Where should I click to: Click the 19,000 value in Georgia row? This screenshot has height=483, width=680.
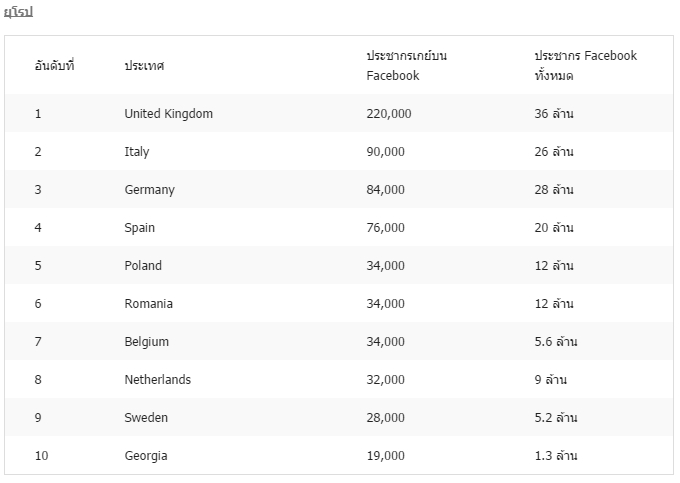386,456
